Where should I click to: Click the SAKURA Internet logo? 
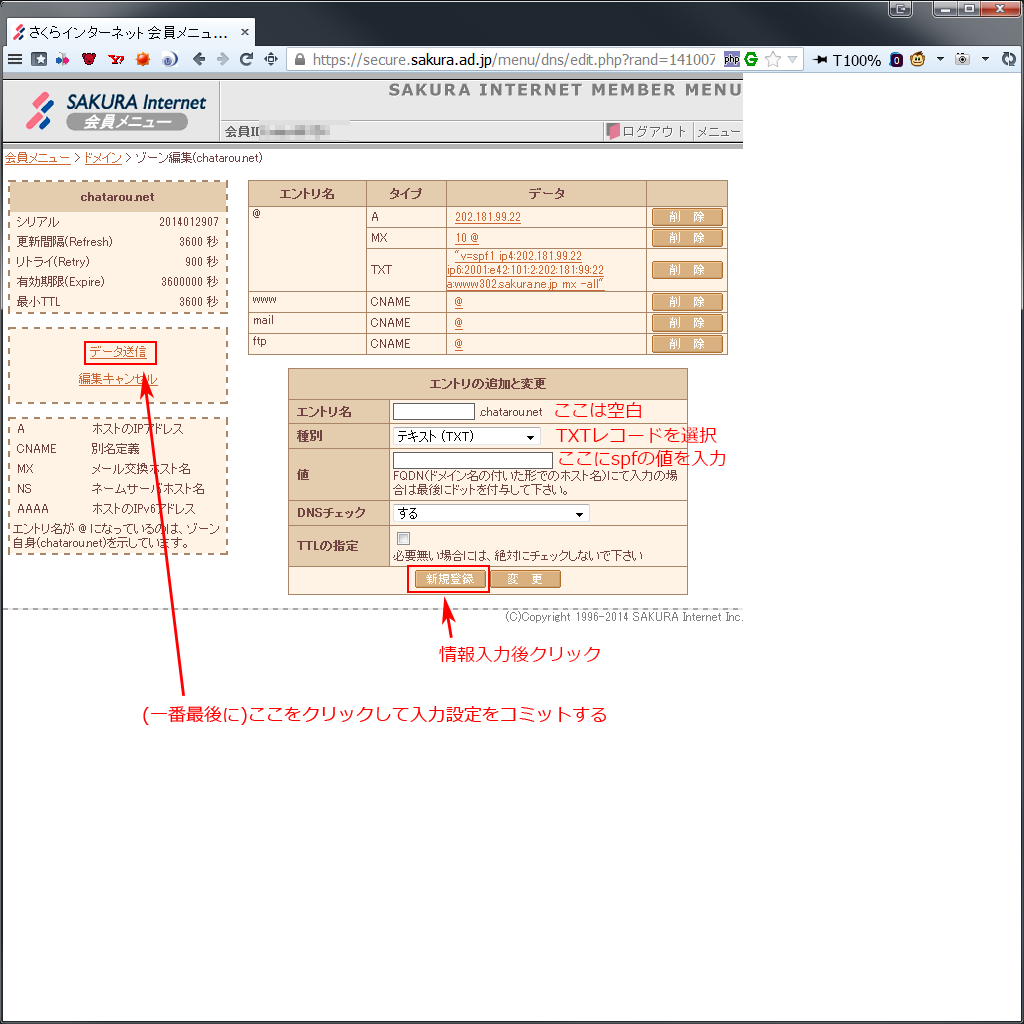(x=116, y=110)
